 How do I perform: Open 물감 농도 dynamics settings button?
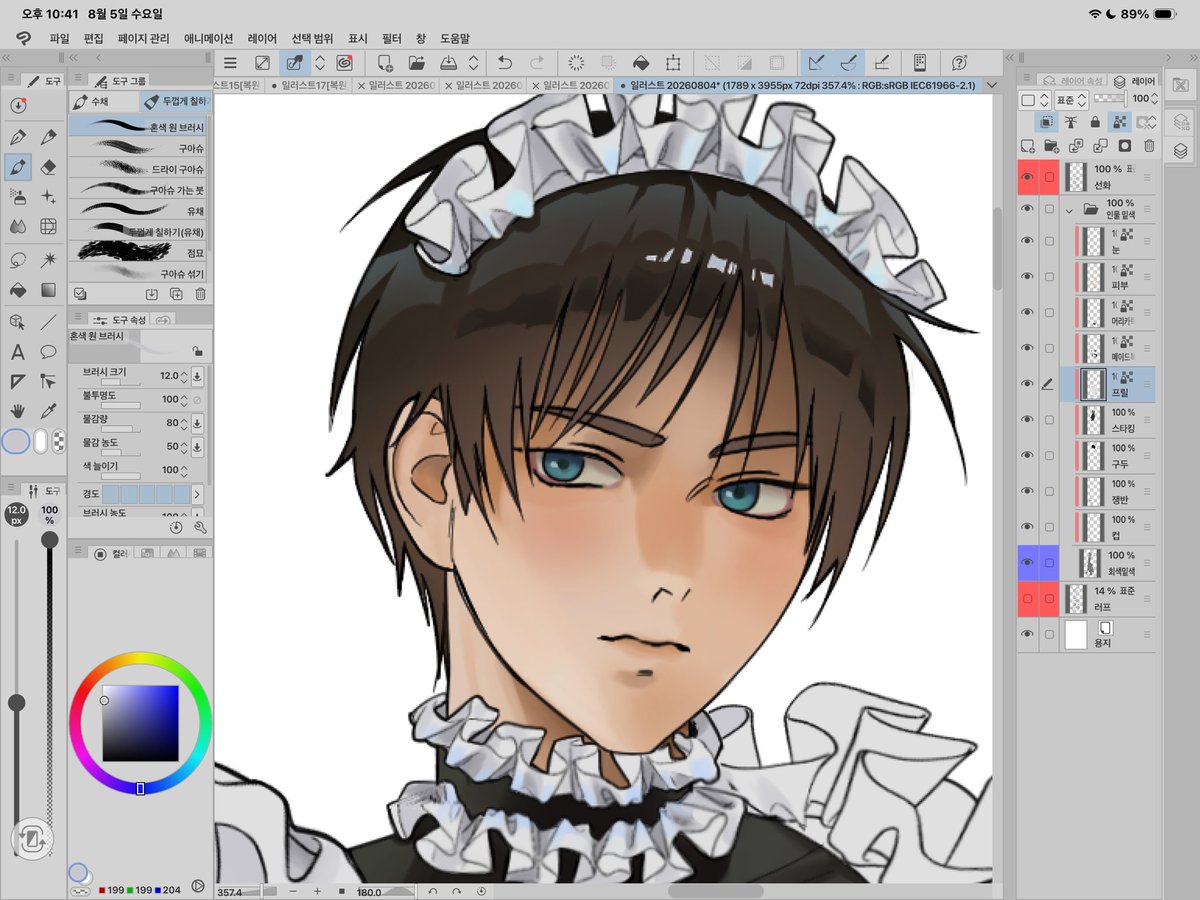[x=197, y=446]
